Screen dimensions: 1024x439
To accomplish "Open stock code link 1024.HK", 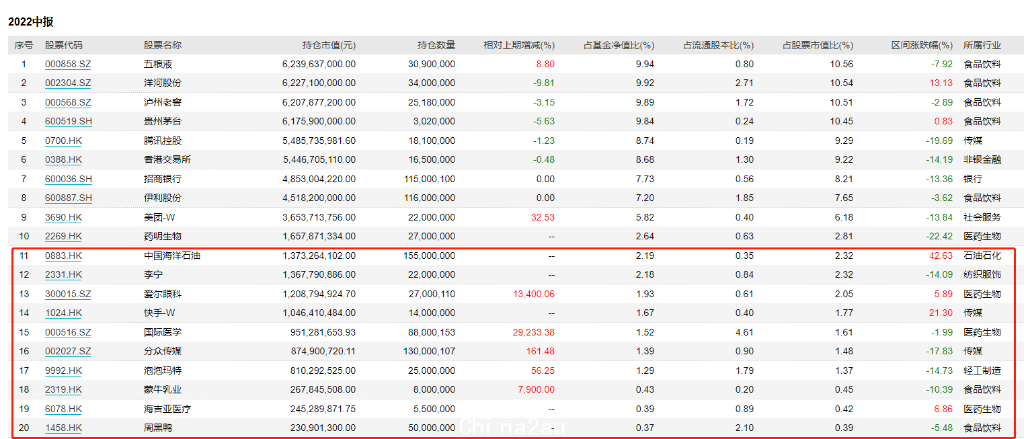I will click(x=64, y=314).
